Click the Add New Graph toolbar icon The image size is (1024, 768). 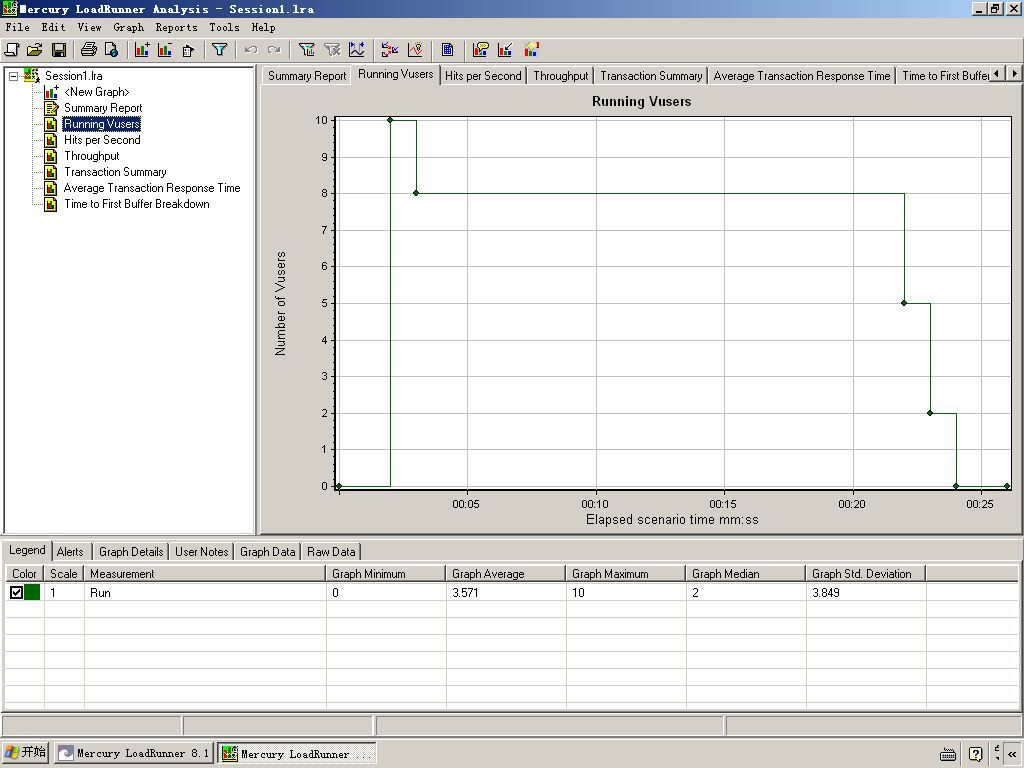[142, 50]
